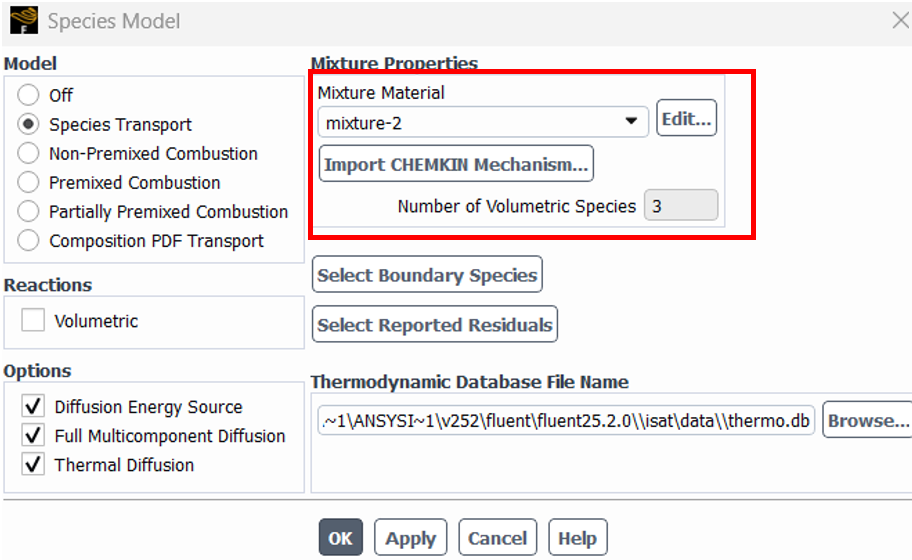Choose Non-Premixed Combustion model
Screen dimensions: 912x560
[28, 153]
